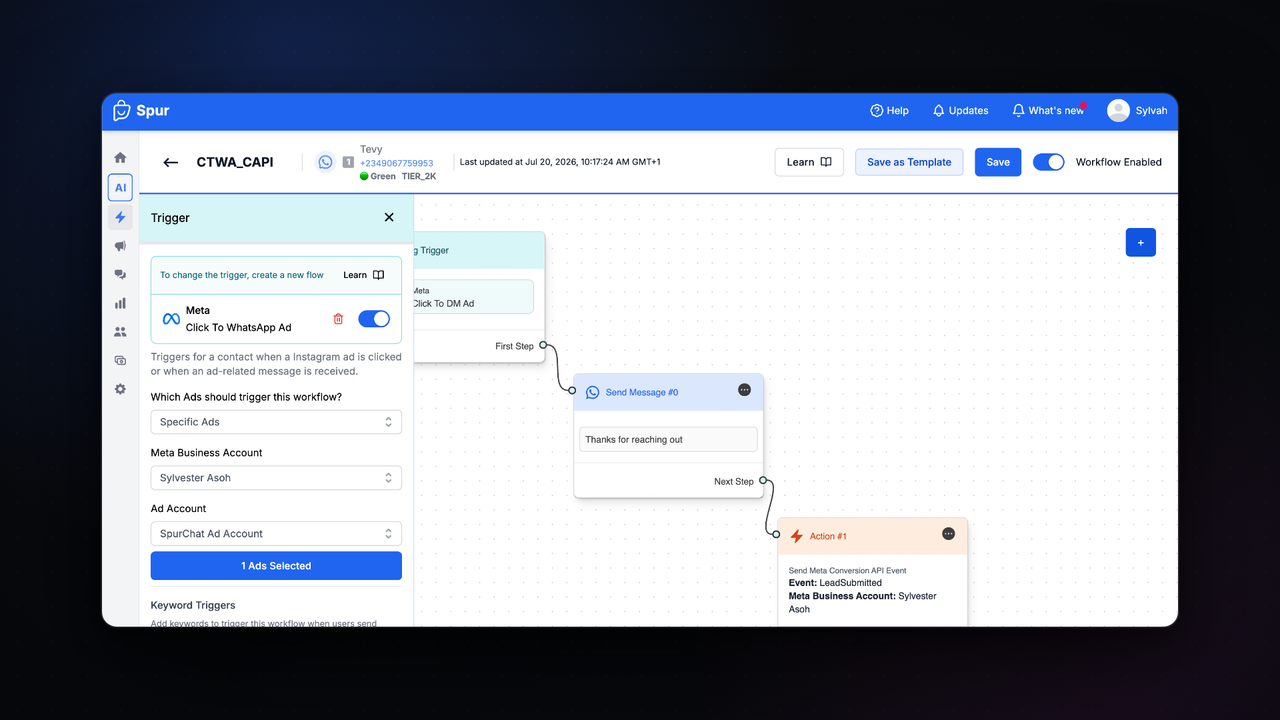Viewport: 1280px width, 720px height.
Task: Click the 'Last updated at' timestamp
Action: [560, 162]
